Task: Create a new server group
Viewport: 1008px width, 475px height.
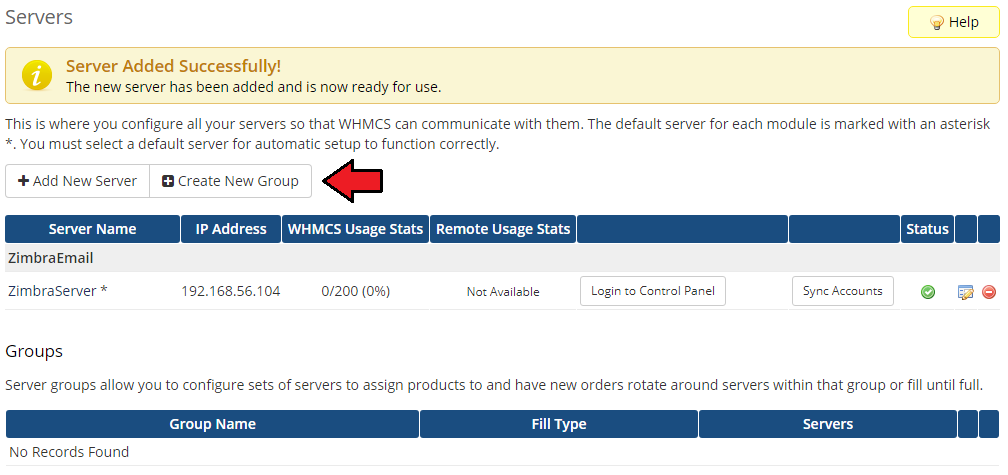Action: pyautogui.click(x=230, y=181)
